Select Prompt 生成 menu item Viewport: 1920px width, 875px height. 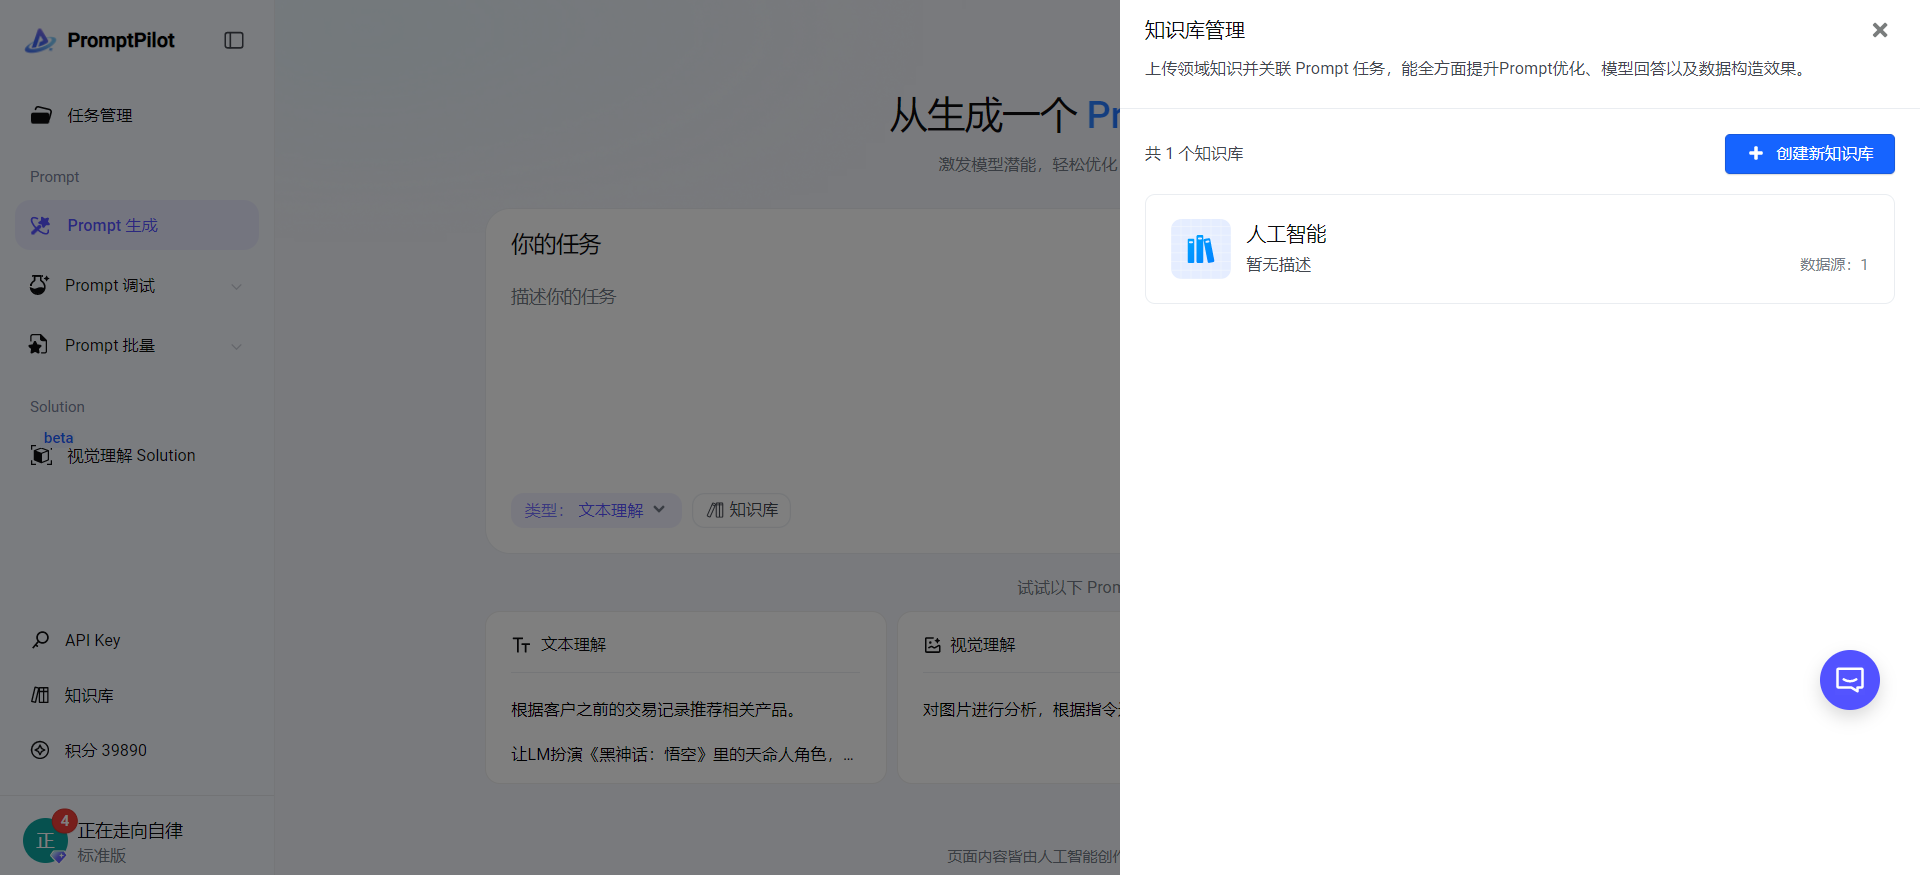point(137,225)
